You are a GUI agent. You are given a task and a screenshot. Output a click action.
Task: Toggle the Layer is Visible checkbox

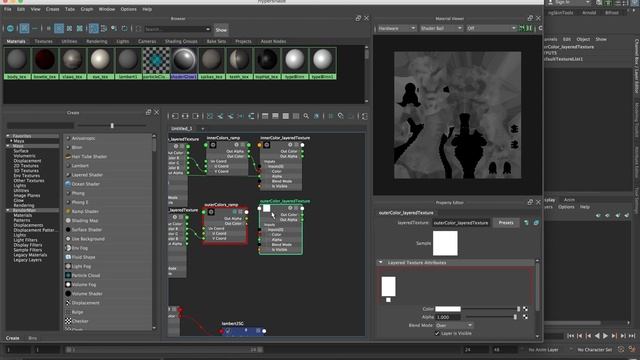pyautogui.click(x=437, y=333)
